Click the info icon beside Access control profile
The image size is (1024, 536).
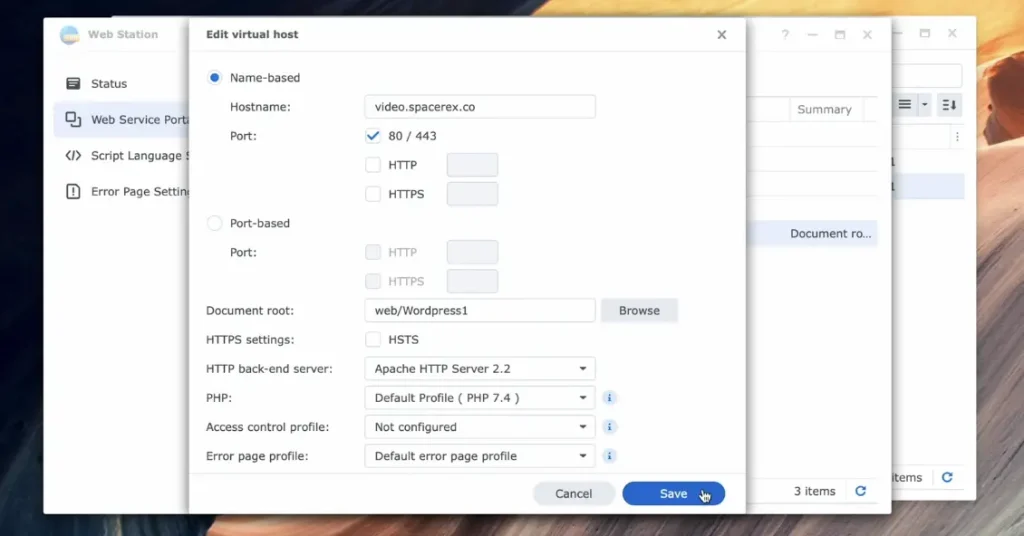click(610, 427)
